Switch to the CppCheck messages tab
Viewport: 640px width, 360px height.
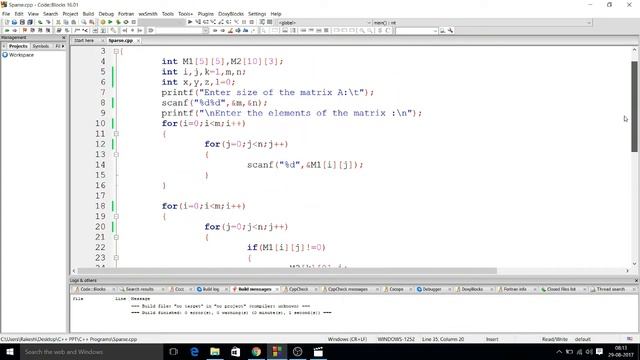pos(348,289)
